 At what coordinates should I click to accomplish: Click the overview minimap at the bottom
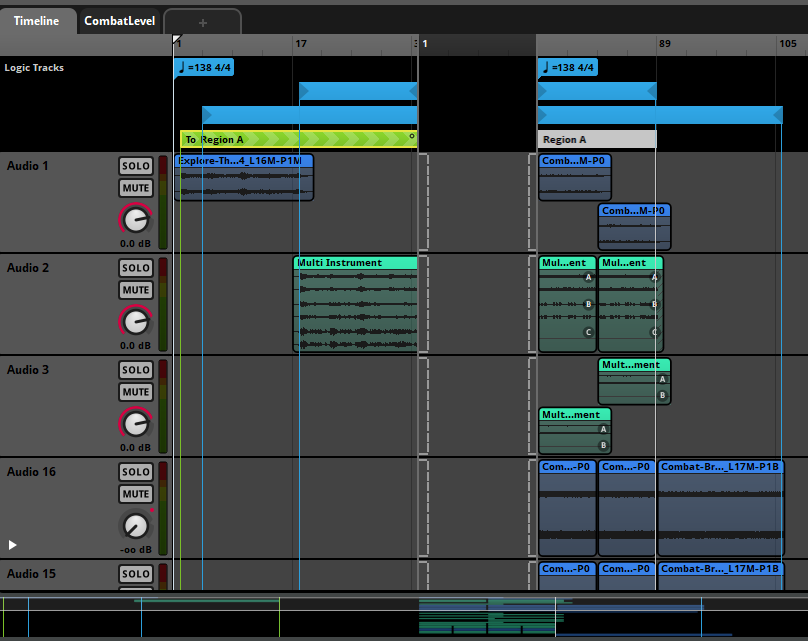[404, 617]
